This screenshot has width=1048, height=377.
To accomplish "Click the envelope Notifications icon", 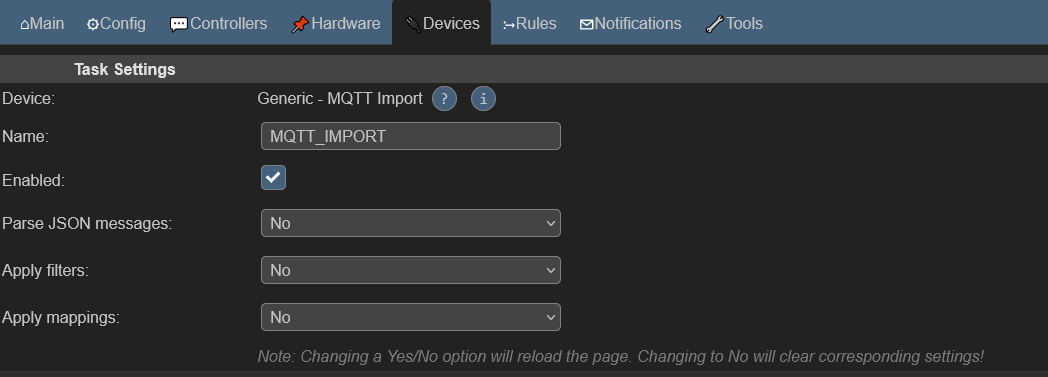I will click(586, 25).
